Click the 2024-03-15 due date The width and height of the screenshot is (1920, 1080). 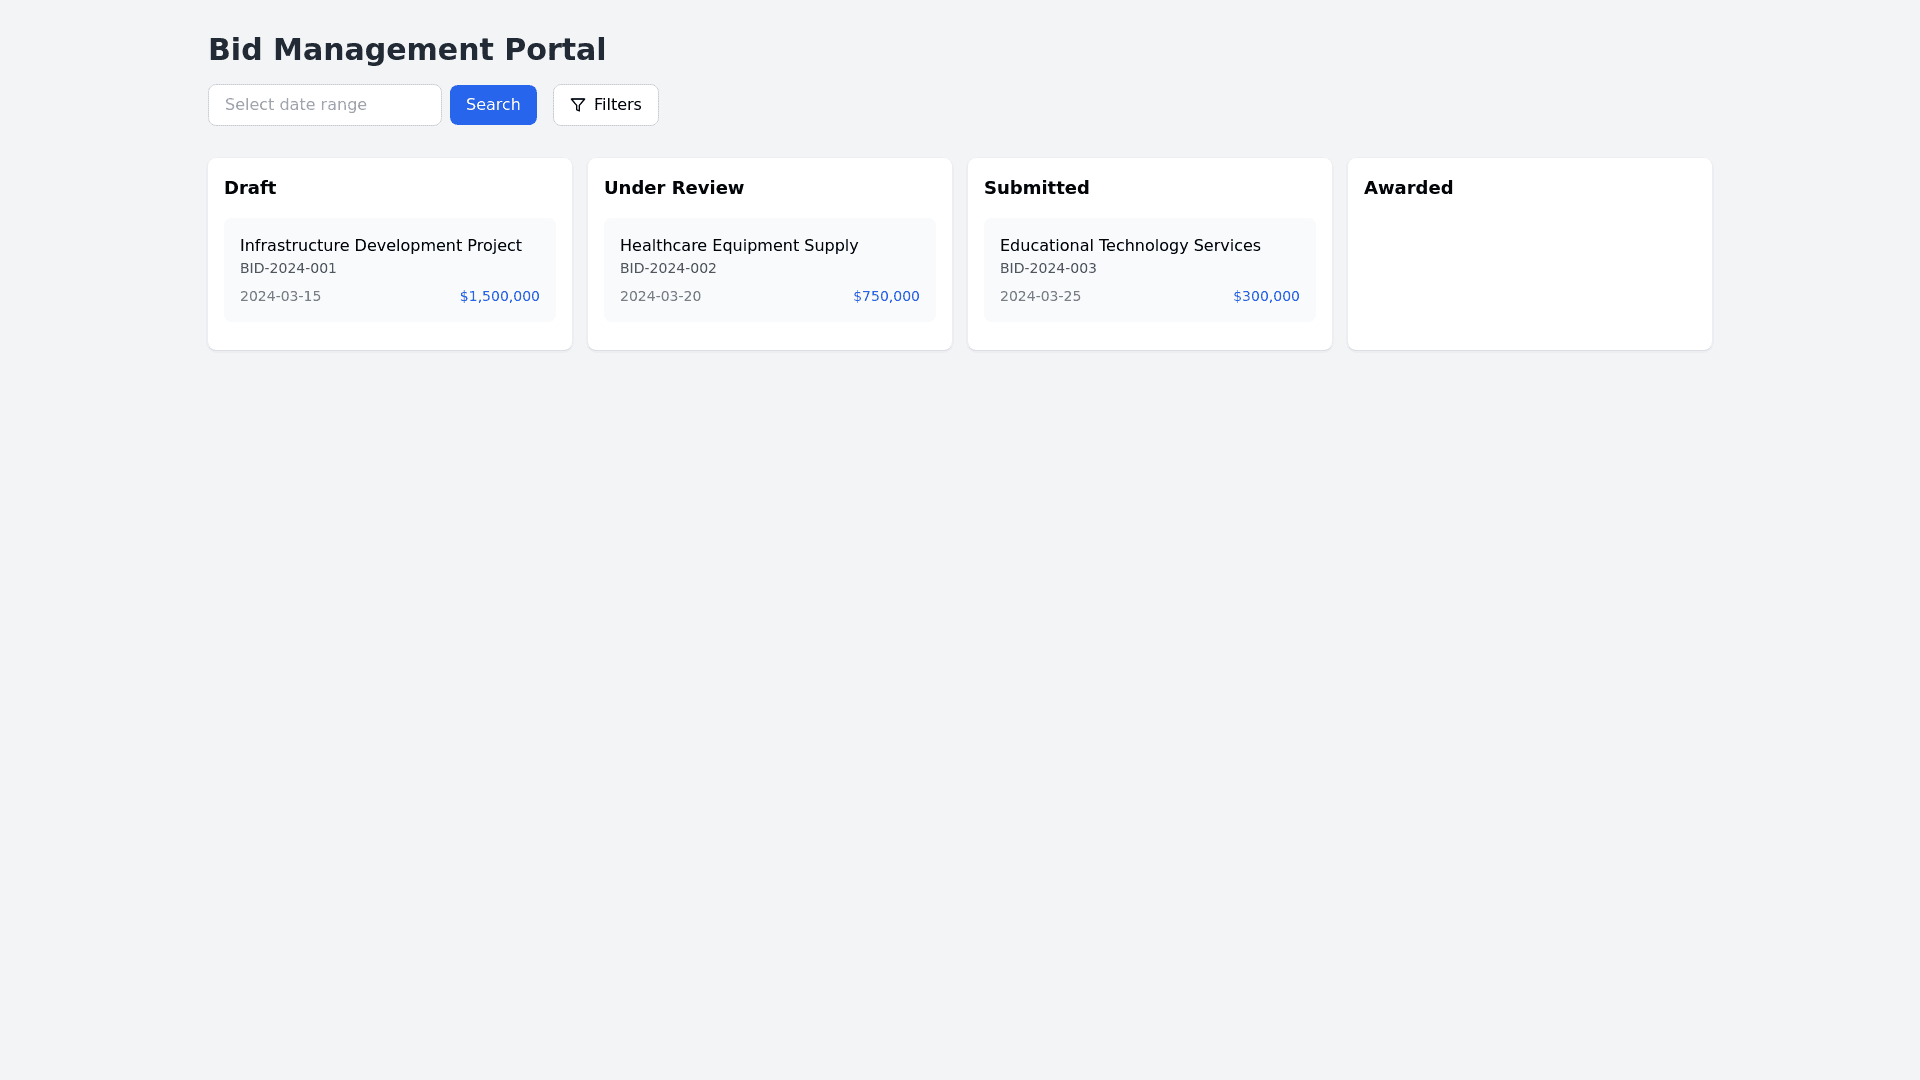pos(280,296)
